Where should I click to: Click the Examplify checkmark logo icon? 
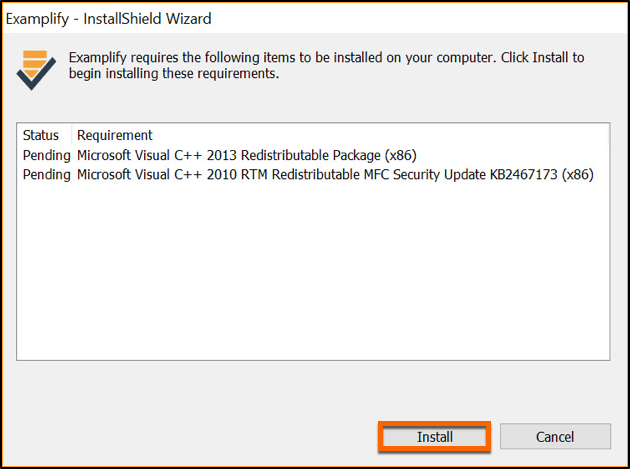point(34,69)
